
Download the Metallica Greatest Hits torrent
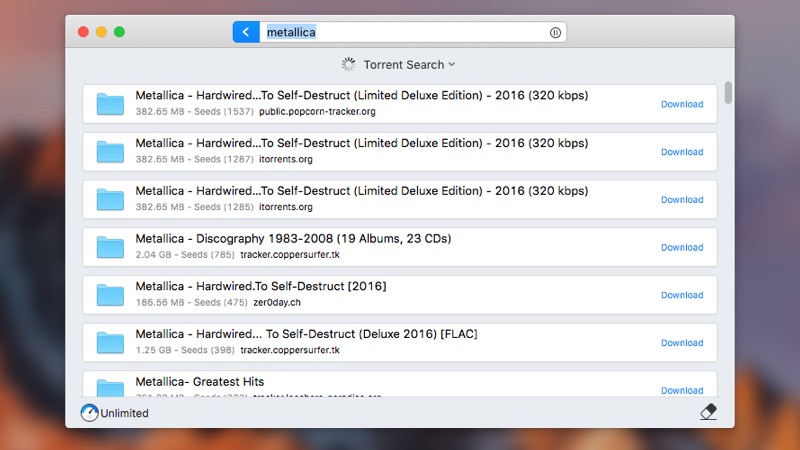click(682, 390)
